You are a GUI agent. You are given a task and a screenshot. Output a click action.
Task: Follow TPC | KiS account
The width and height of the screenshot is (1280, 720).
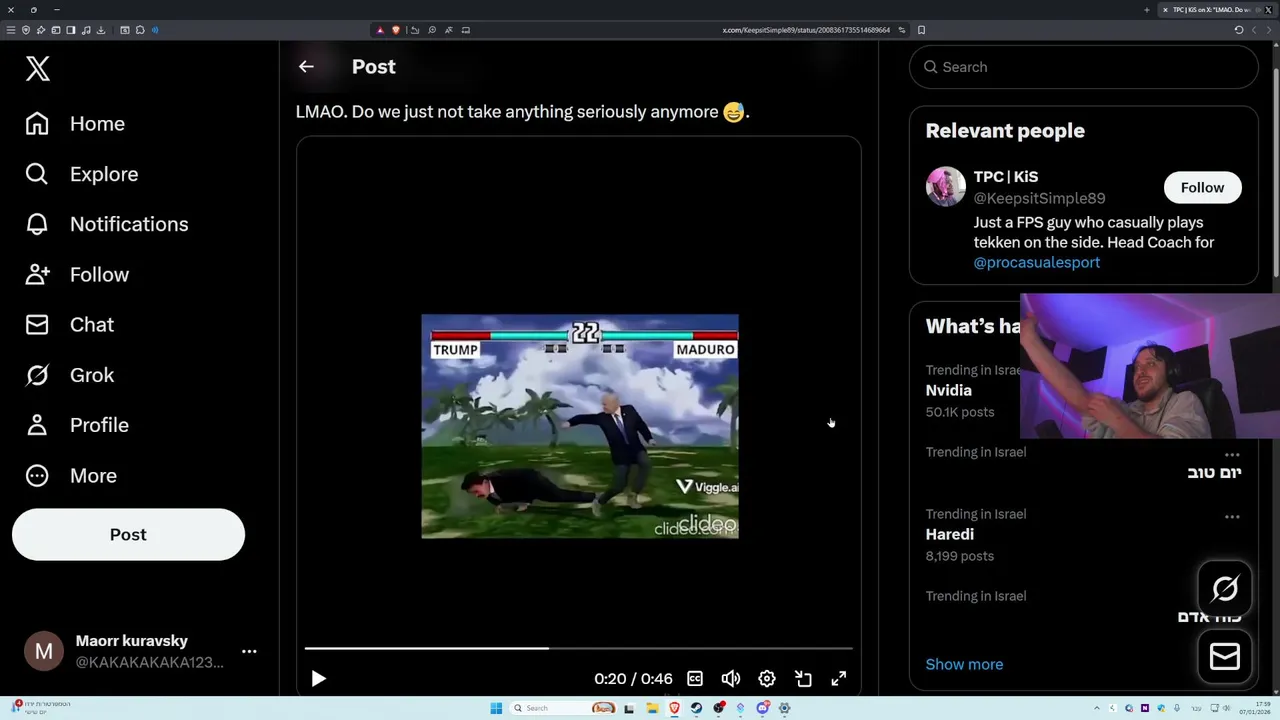pyautogui.click(x=1202, y=188)
